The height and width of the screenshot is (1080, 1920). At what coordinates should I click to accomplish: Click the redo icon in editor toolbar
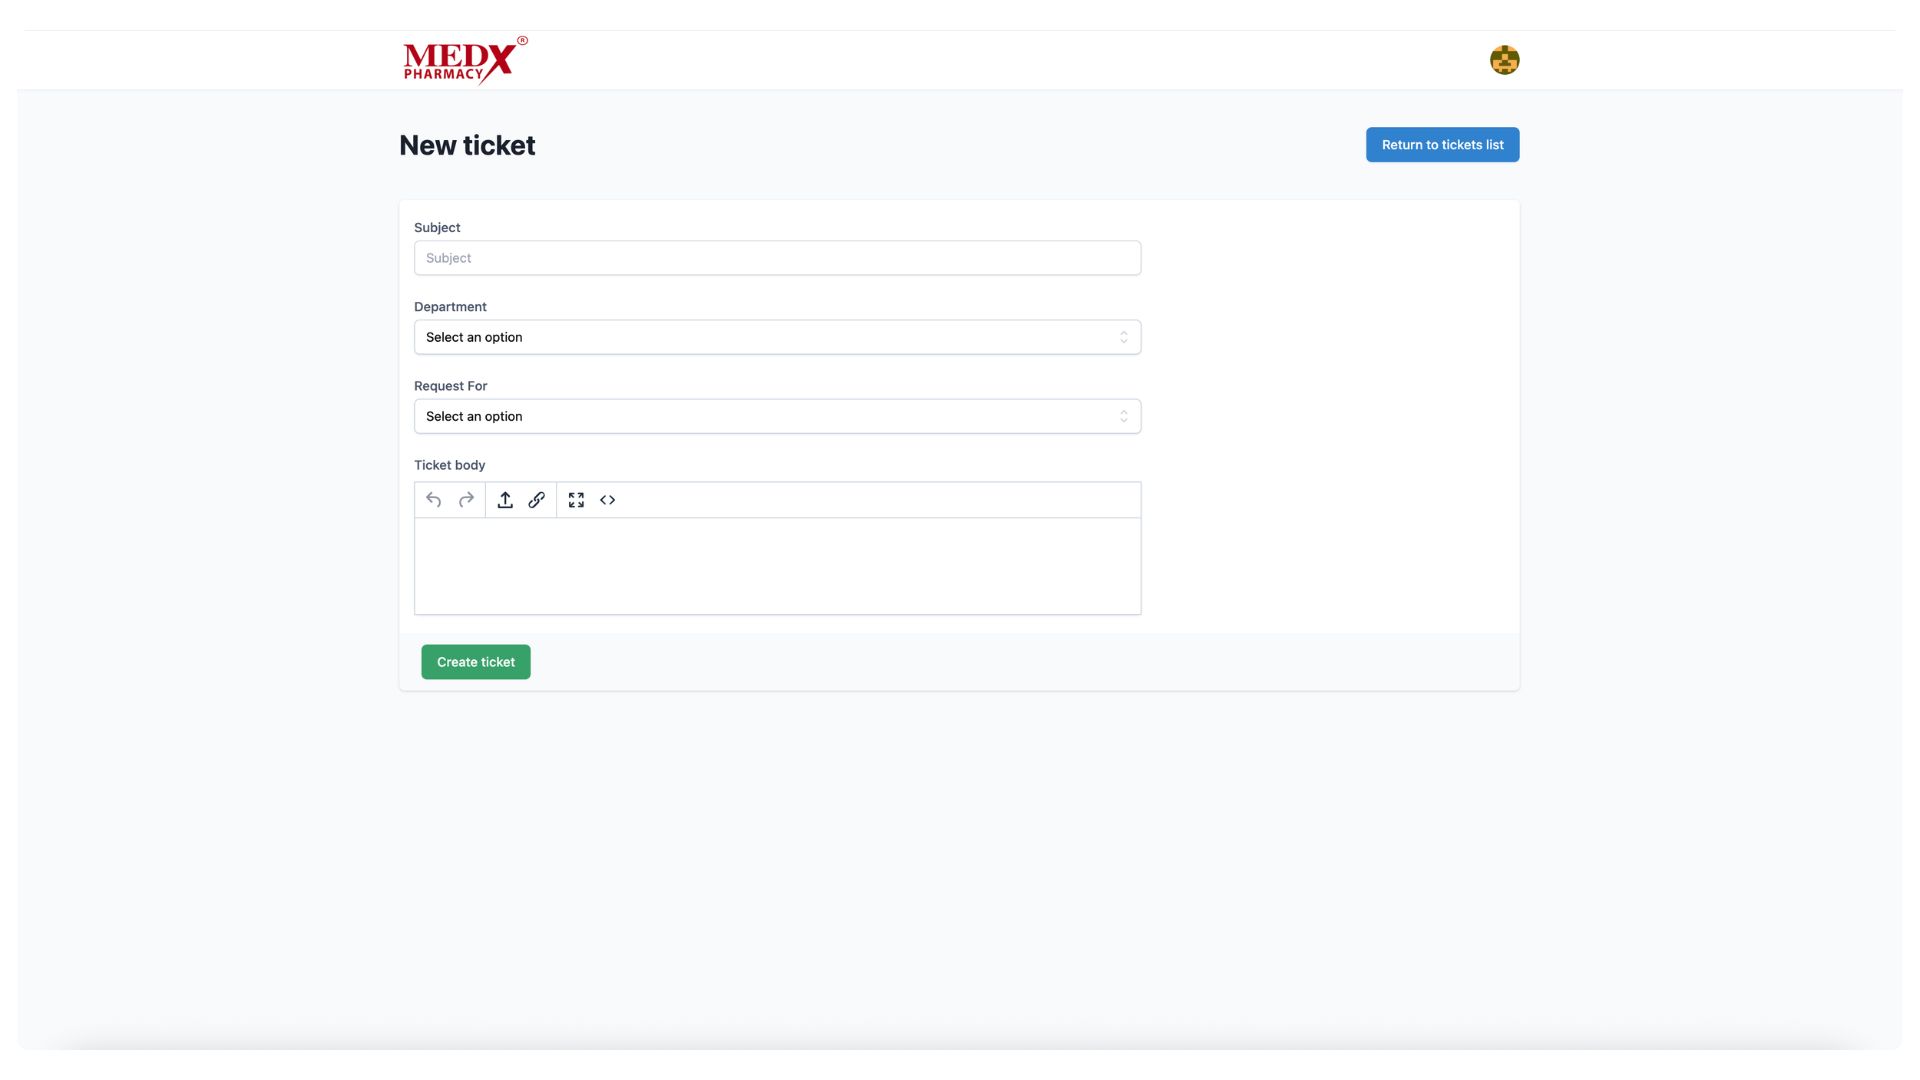pos(466,500)
